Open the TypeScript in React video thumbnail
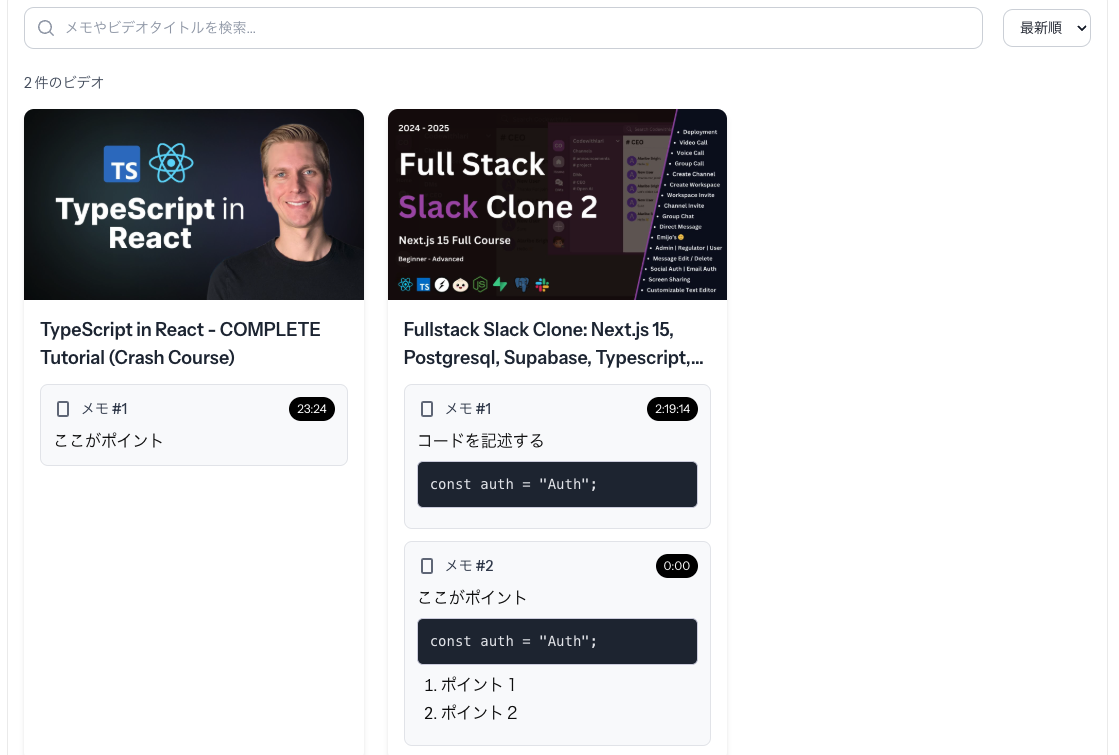Image resolution: width=1119 pixels, height=755 pixels. 194,204
